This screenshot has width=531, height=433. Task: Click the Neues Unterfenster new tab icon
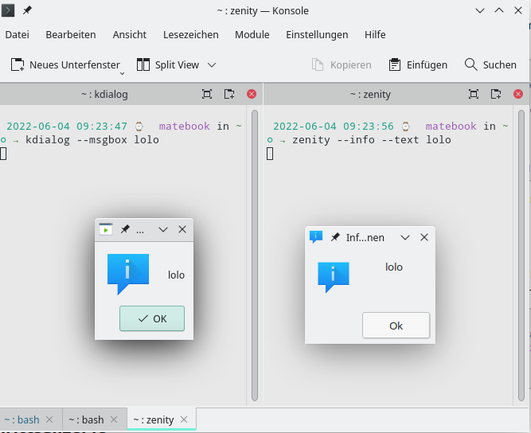pyautogui.click(x=18, y=64)
